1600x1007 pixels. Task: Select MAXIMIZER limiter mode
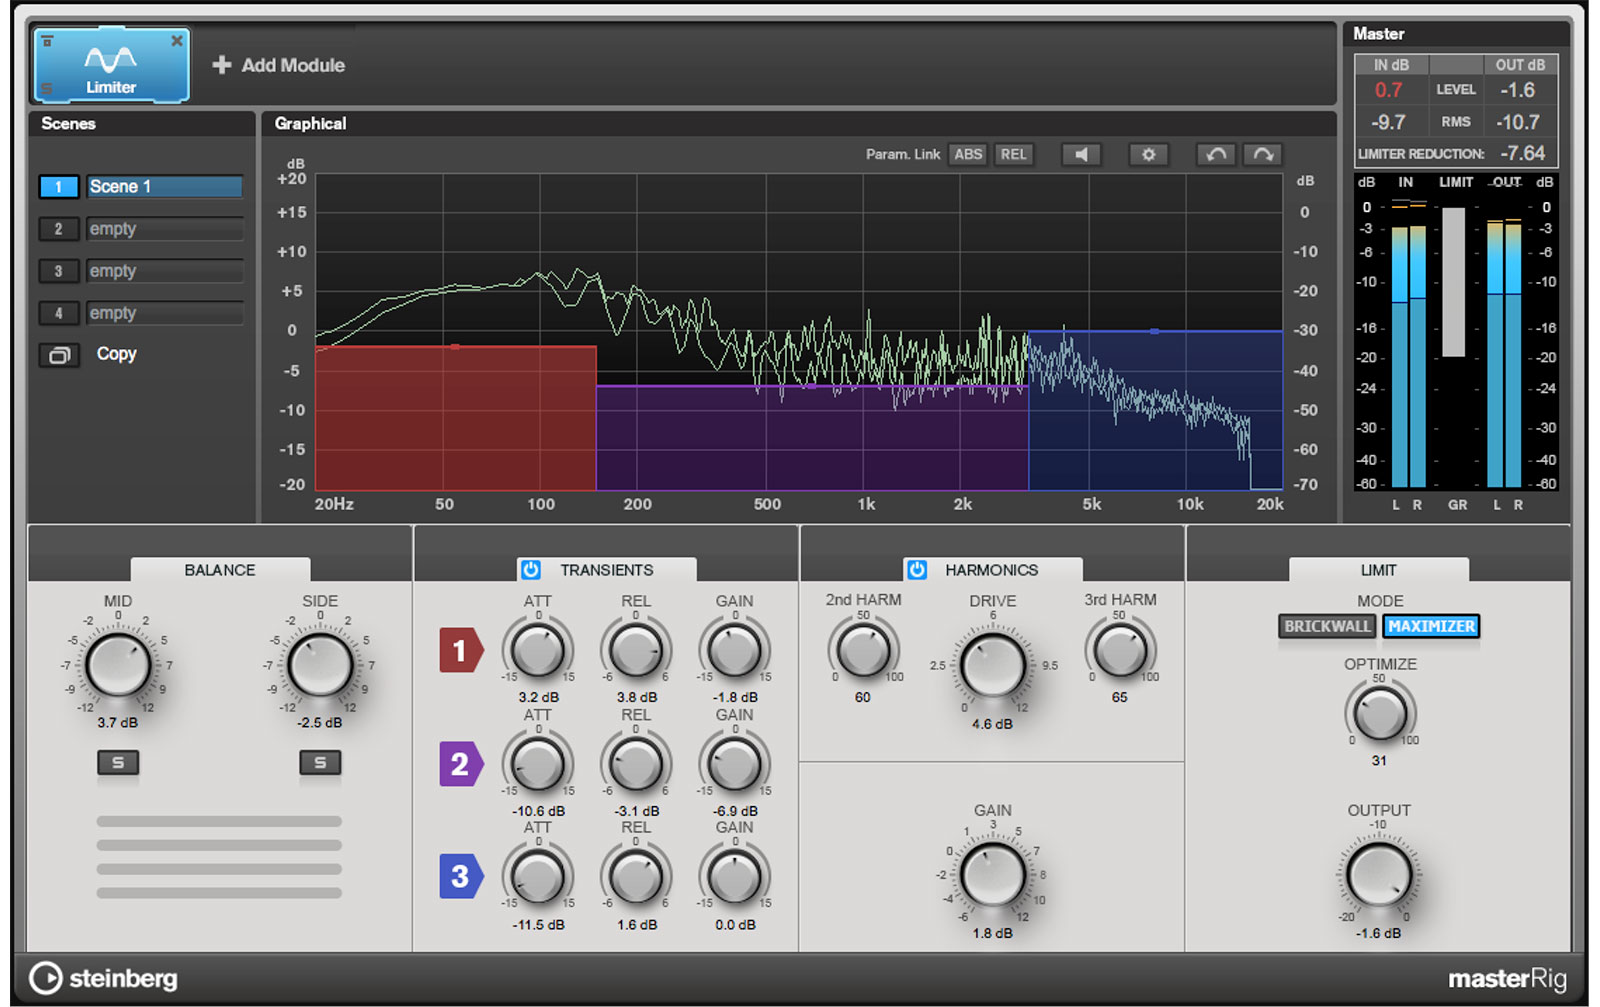(x=1431, y=626)
